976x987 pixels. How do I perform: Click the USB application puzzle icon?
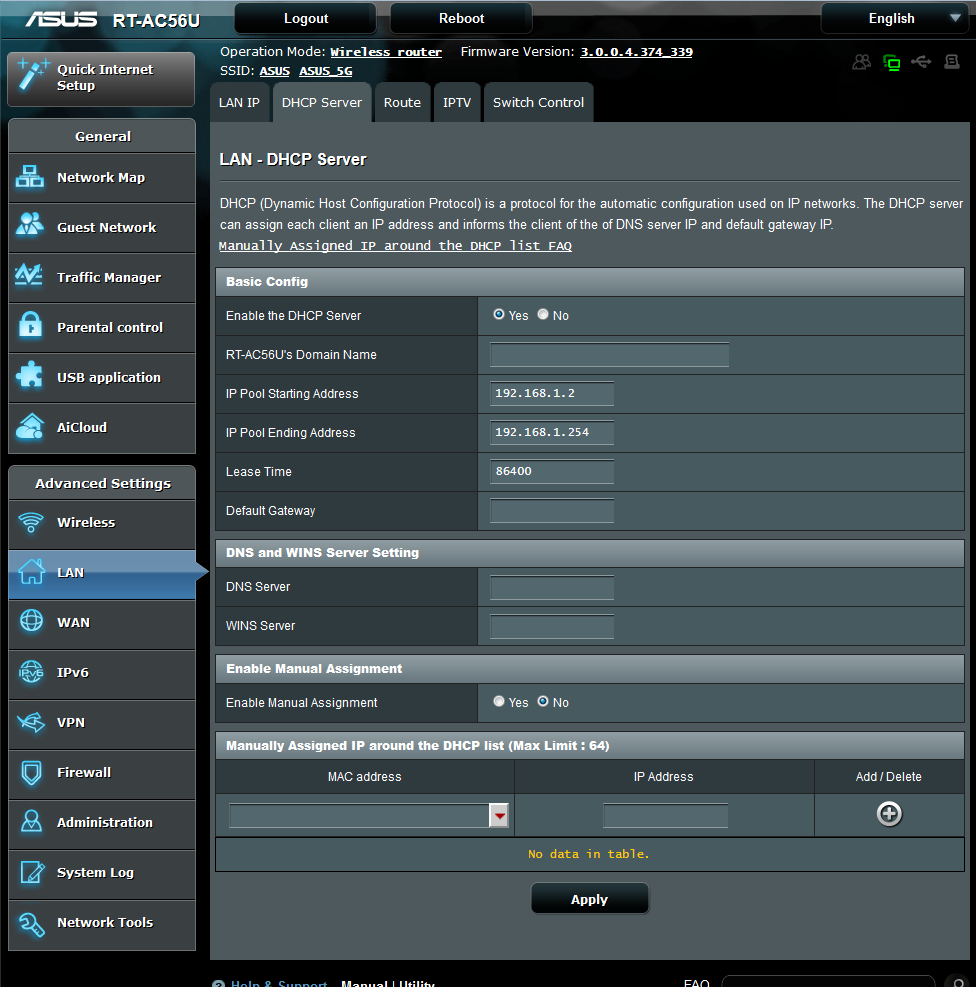coord(30,375)
